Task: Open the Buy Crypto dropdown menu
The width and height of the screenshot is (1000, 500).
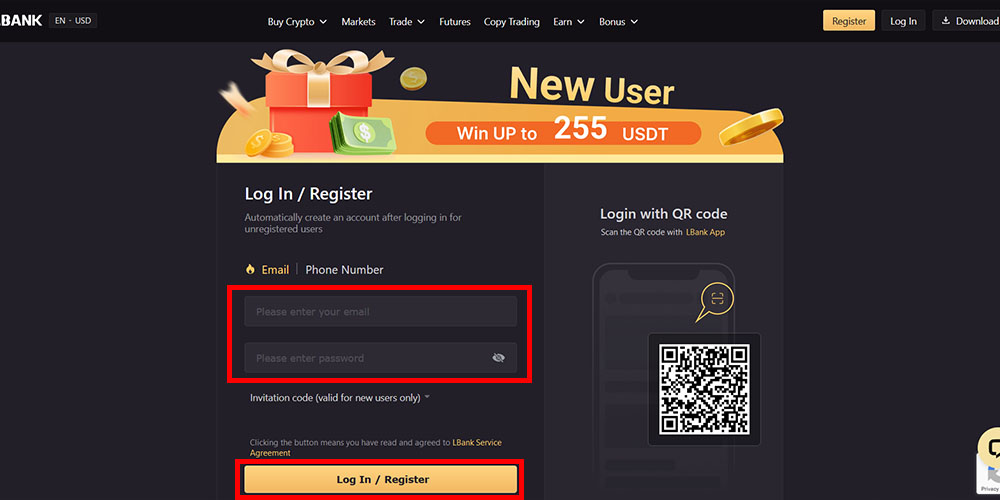Action: coord(297,21)
